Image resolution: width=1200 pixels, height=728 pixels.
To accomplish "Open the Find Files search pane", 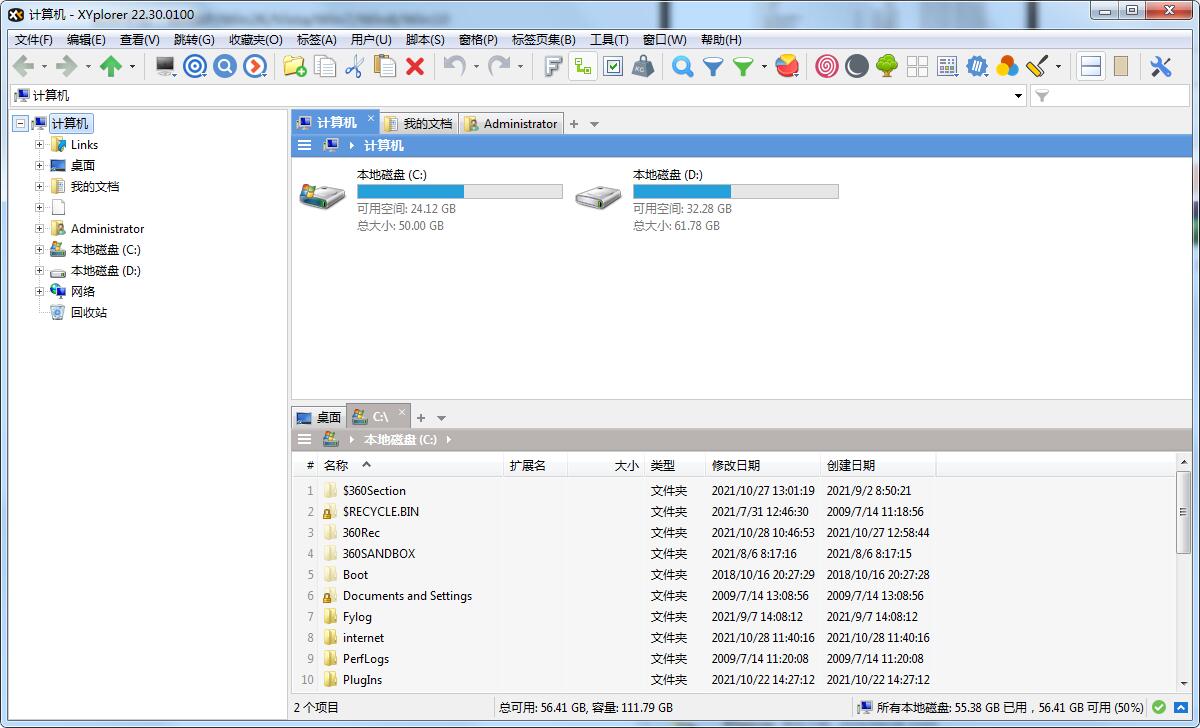I will (680, 66).
